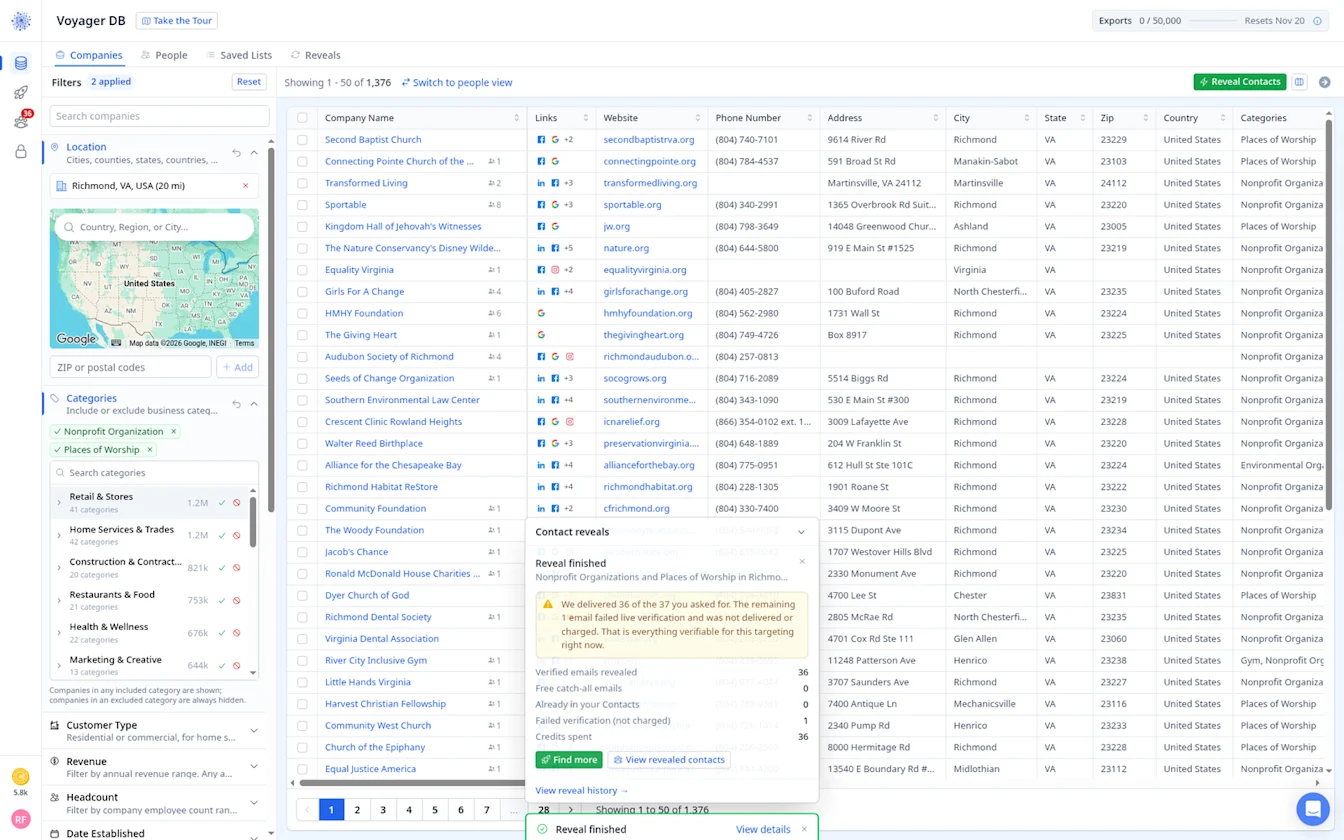Collapse the Contact reveals popup

coord(801,532)
